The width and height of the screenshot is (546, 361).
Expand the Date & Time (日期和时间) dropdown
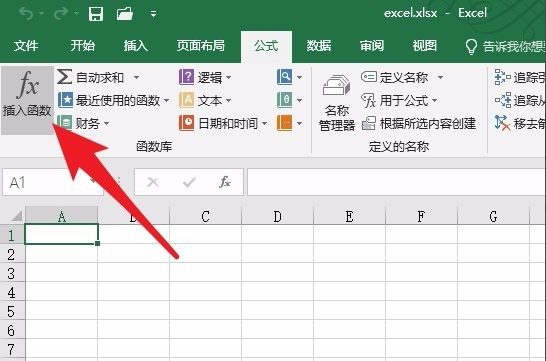(264, 123)
